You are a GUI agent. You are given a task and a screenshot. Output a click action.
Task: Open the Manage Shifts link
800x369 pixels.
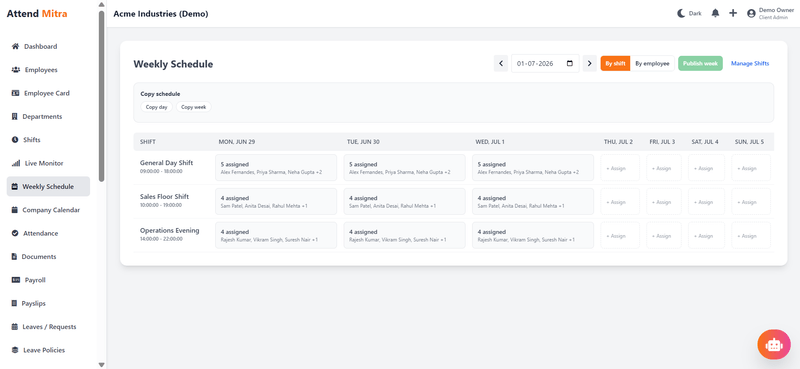[x=749, y=64]
